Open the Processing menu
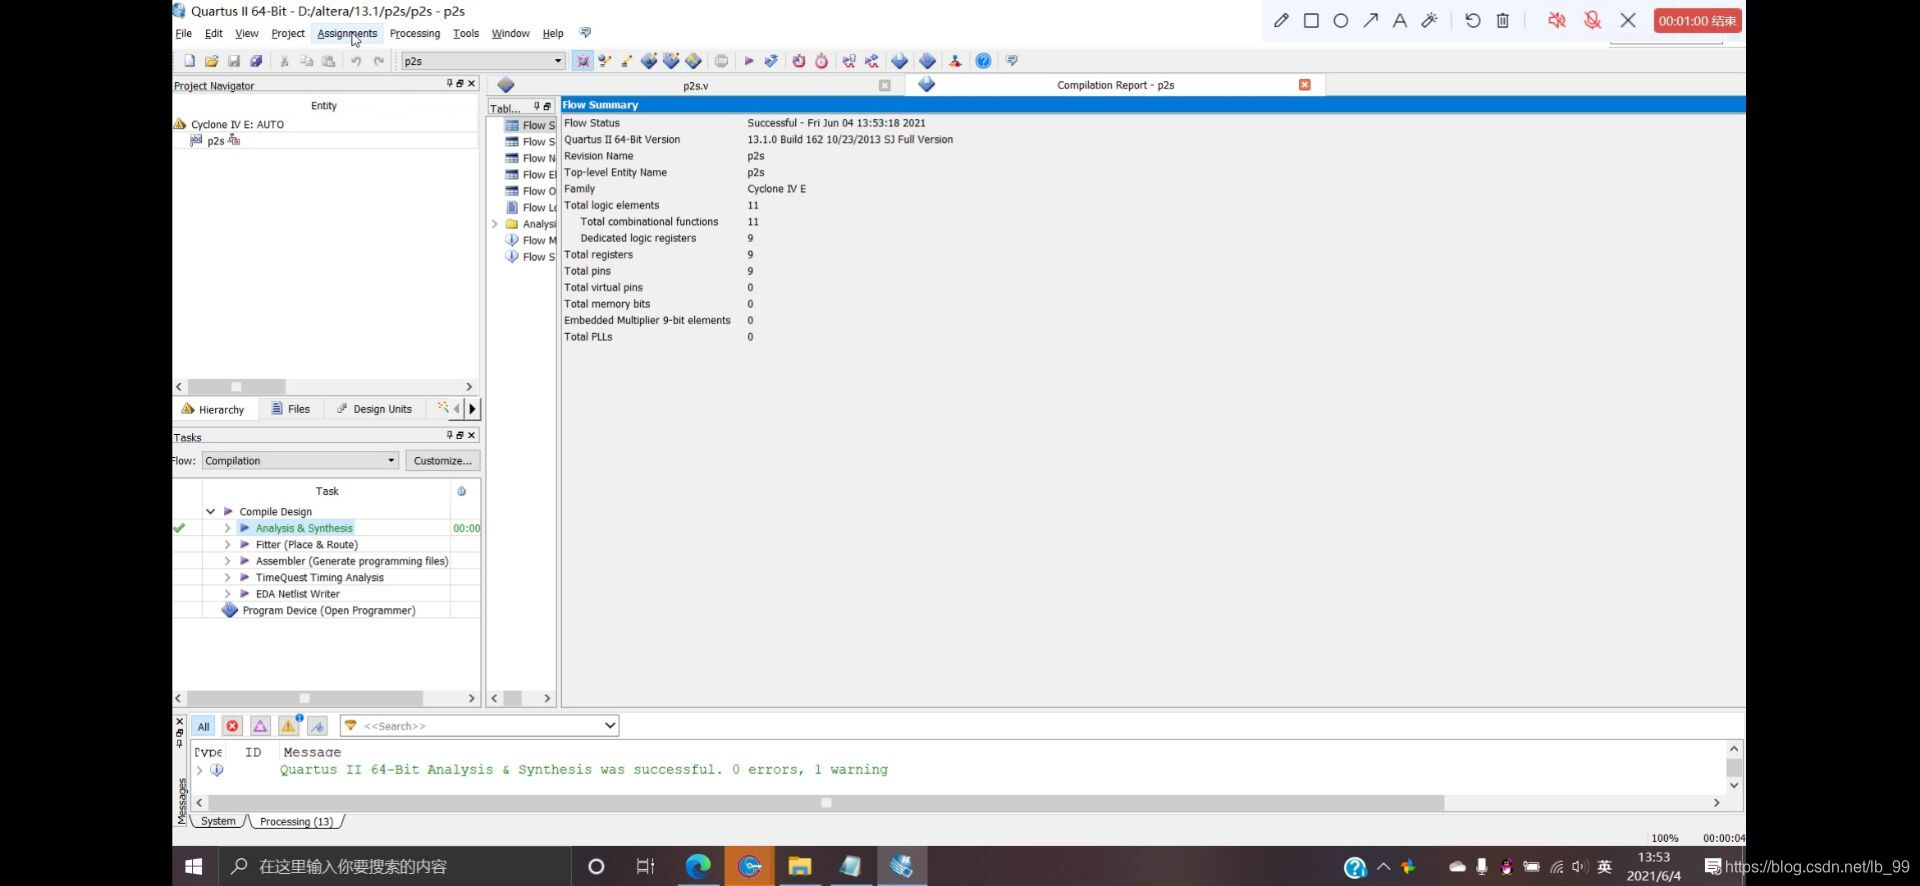The height and width of the screenshot is (886, 1920). tap(415, 33)
